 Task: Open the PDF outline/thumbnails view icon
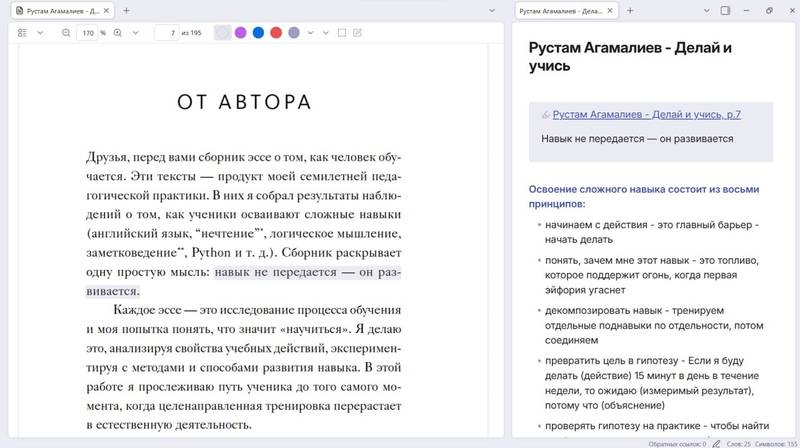click(x=22, y=33)
